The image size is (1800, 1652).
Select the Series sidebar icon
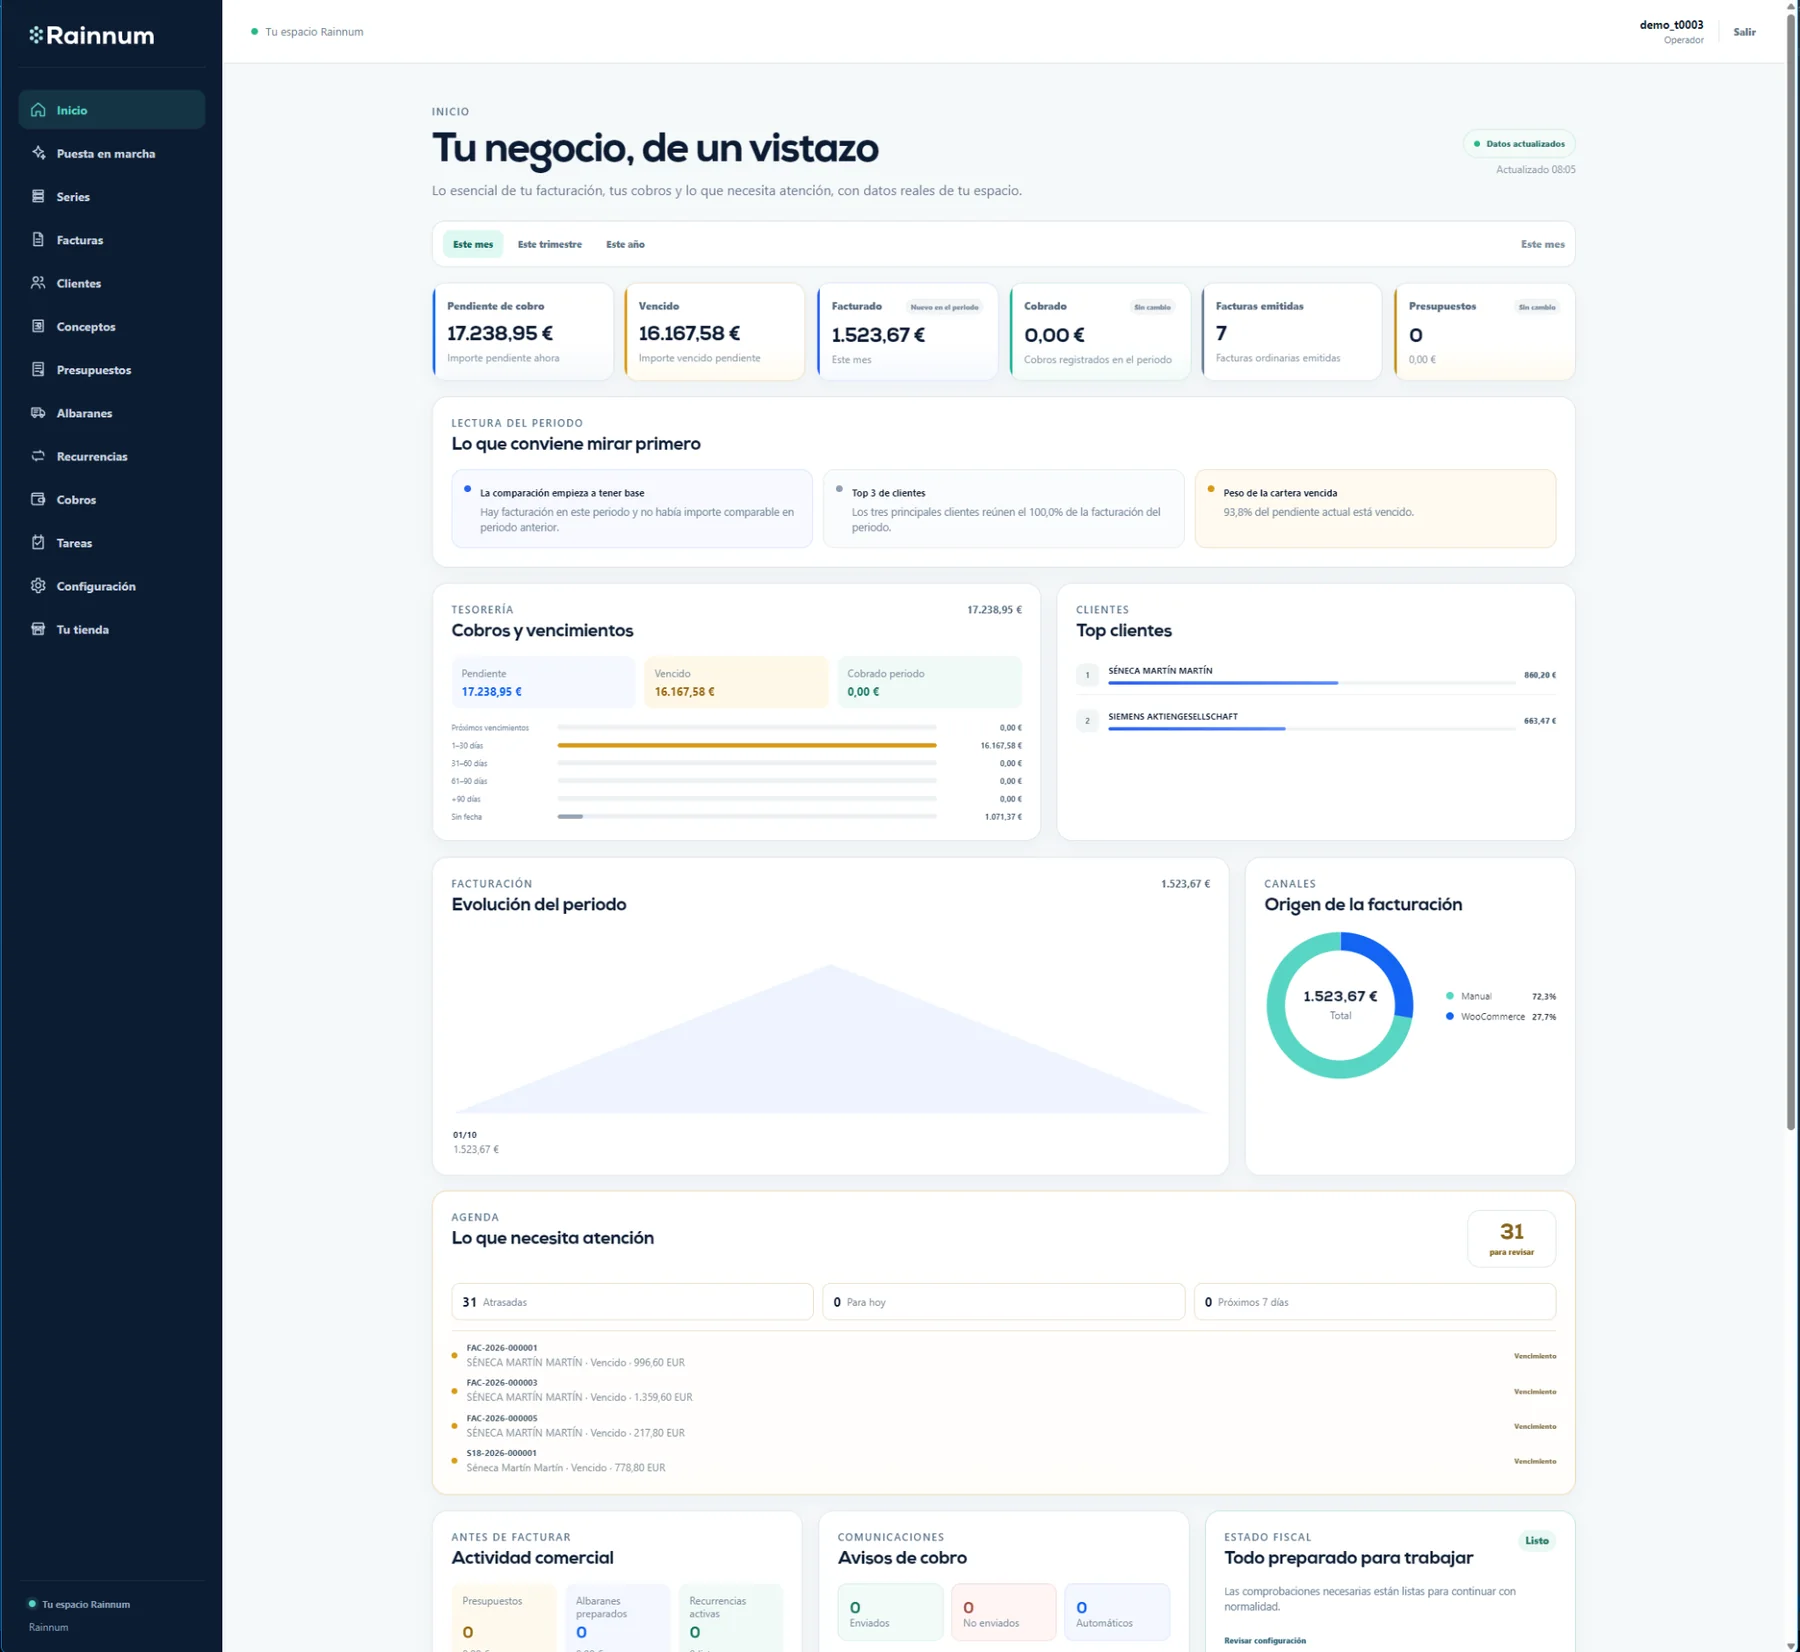[38, 196]
